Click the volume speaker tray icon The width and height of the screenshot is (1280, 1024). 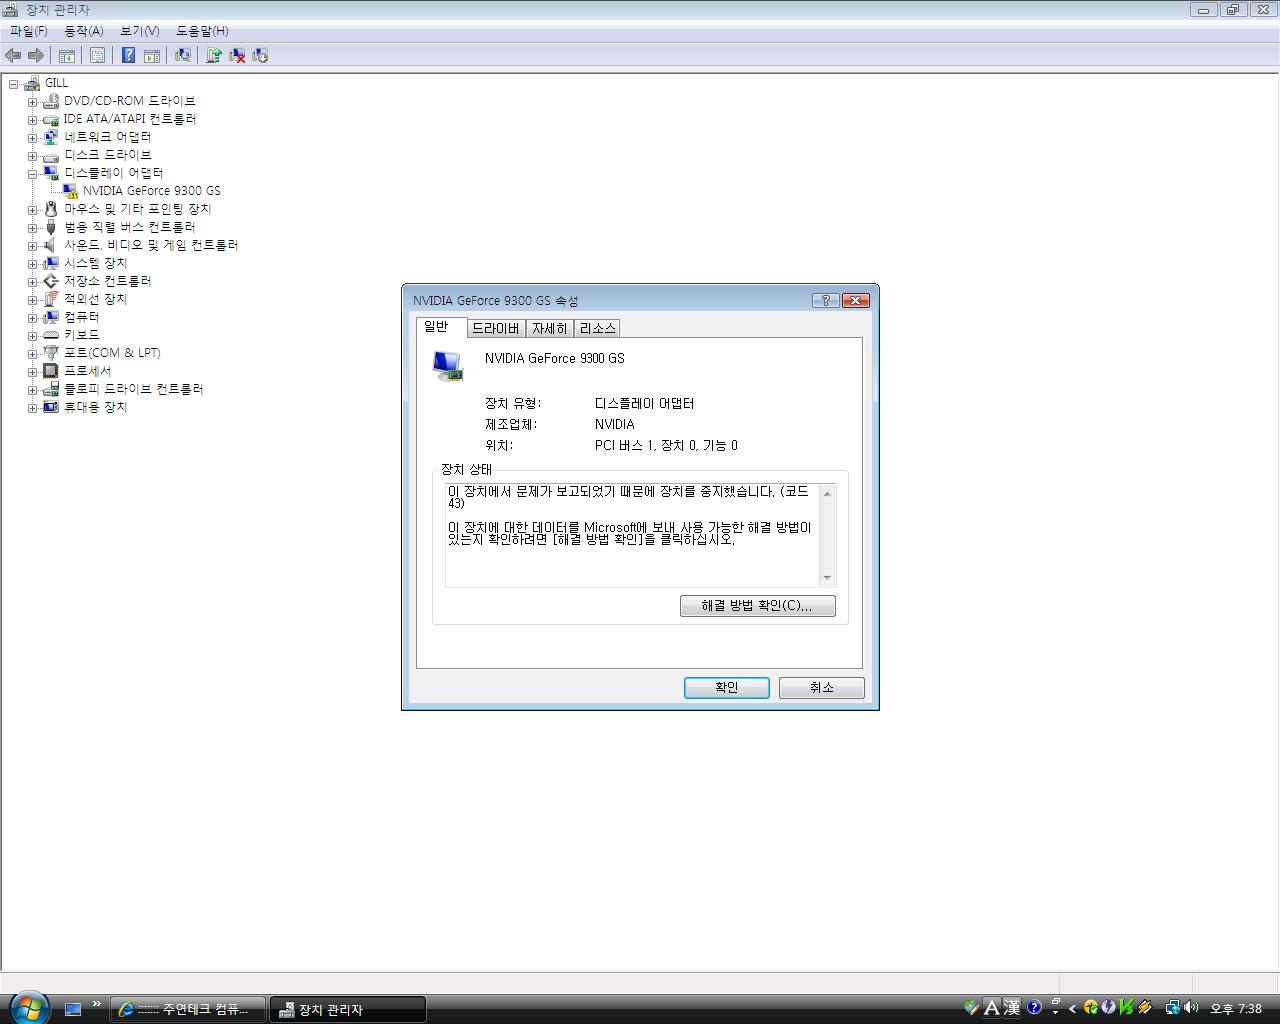tap(1191, 1008)
